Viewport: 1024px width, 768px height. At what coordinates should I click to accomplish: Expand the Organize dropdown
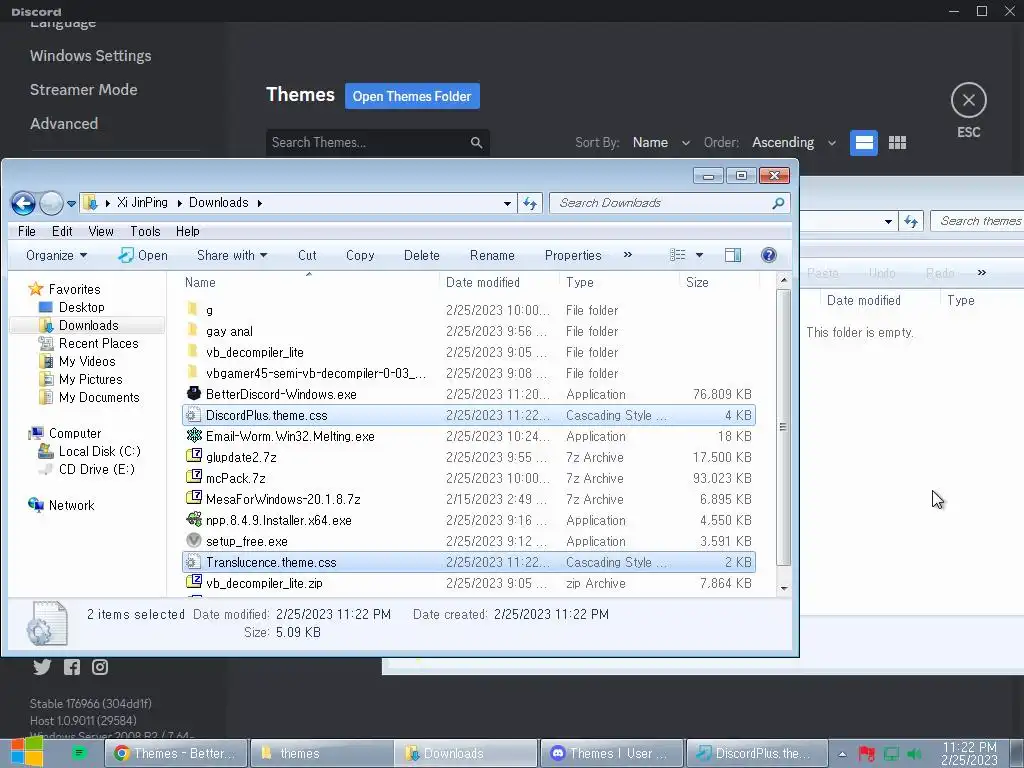pos(56,255)
